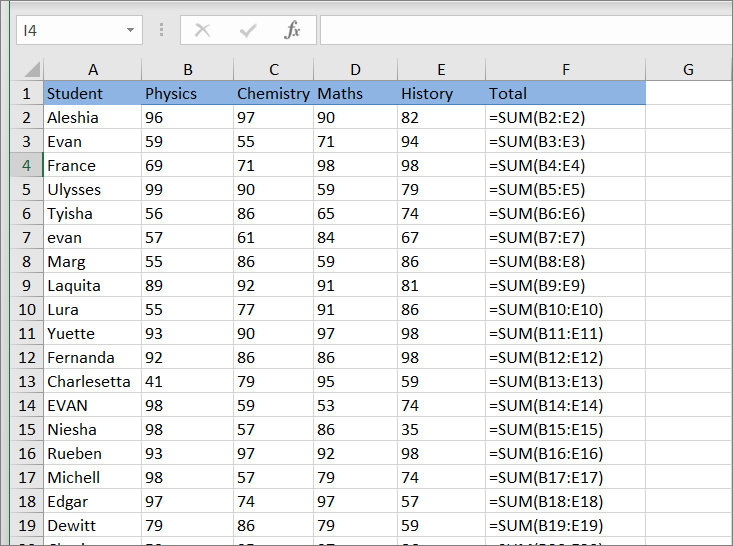The width and height of the screenshot is (733, 546).
Task: Click the Enter checkmark icon in formula bar
Action: click(248, 30)
